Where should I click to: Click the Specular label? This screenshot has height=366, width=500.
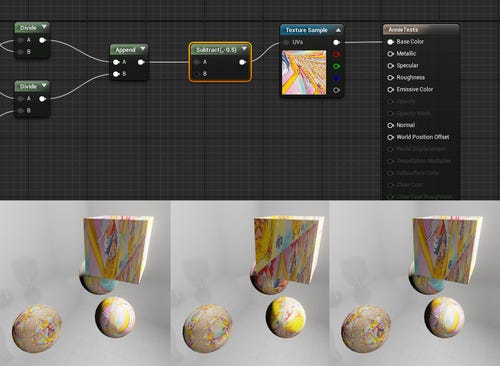pyautogui.click(x=407, y=66)
